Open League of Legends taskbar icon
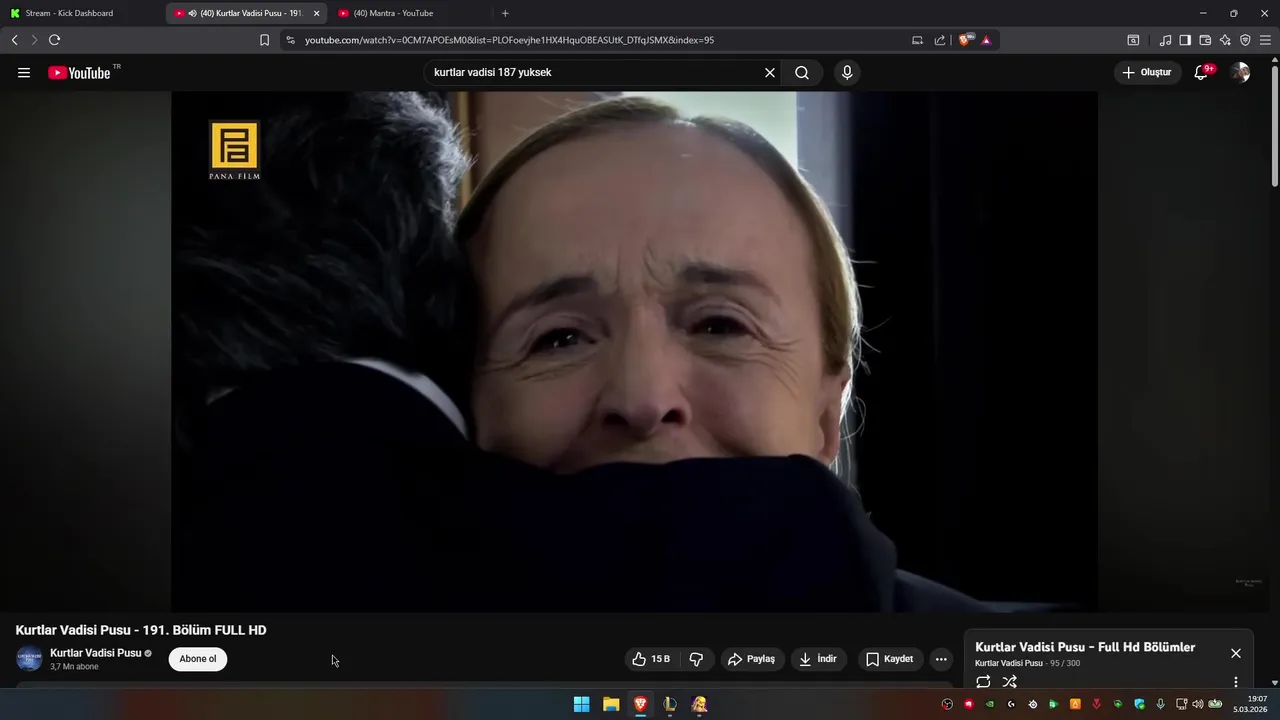The height and width of the screenshot is (720, 1280). pyautogui.click(x=670, y=704)
